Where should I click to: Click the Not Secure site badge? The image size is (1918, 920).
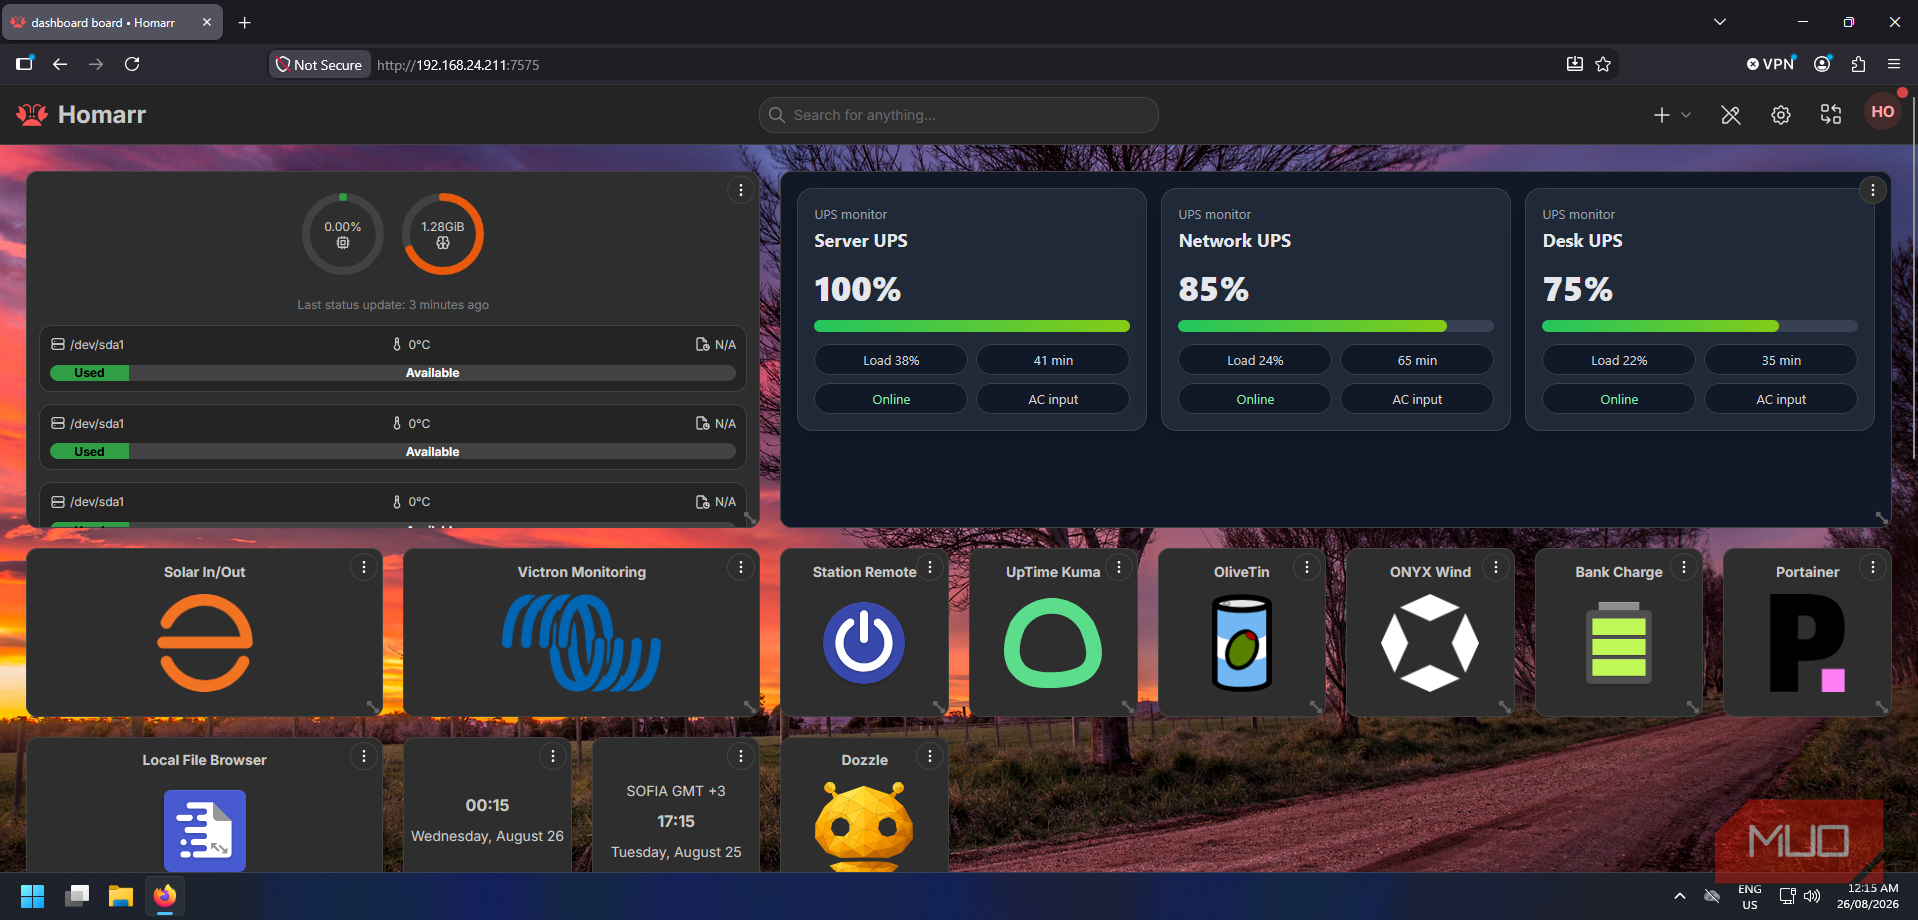pyautogui.click(x=319, y=65)
